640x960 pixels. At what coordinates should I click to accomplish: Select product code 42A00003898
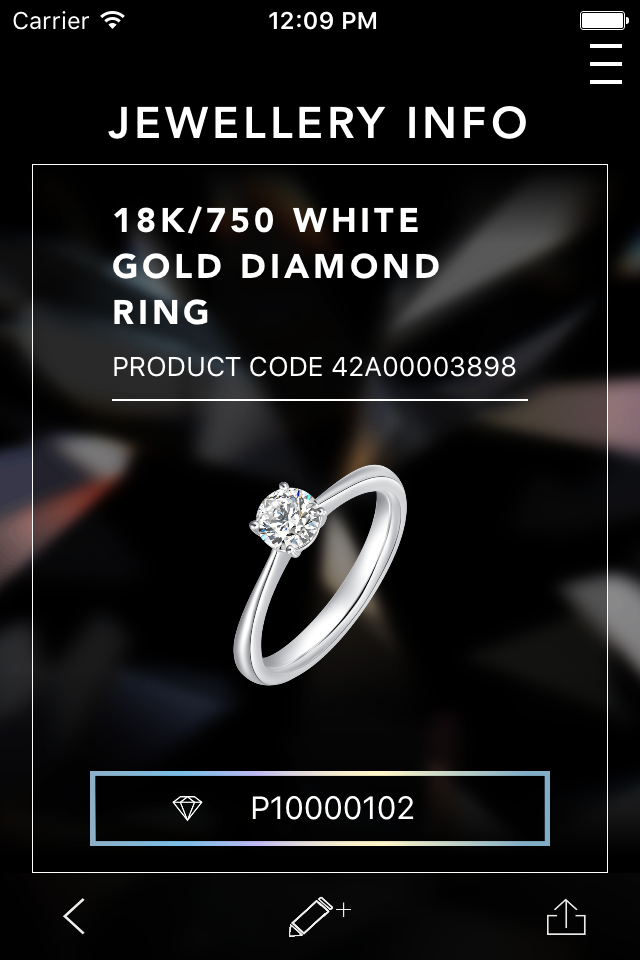(x=424, y=367)
